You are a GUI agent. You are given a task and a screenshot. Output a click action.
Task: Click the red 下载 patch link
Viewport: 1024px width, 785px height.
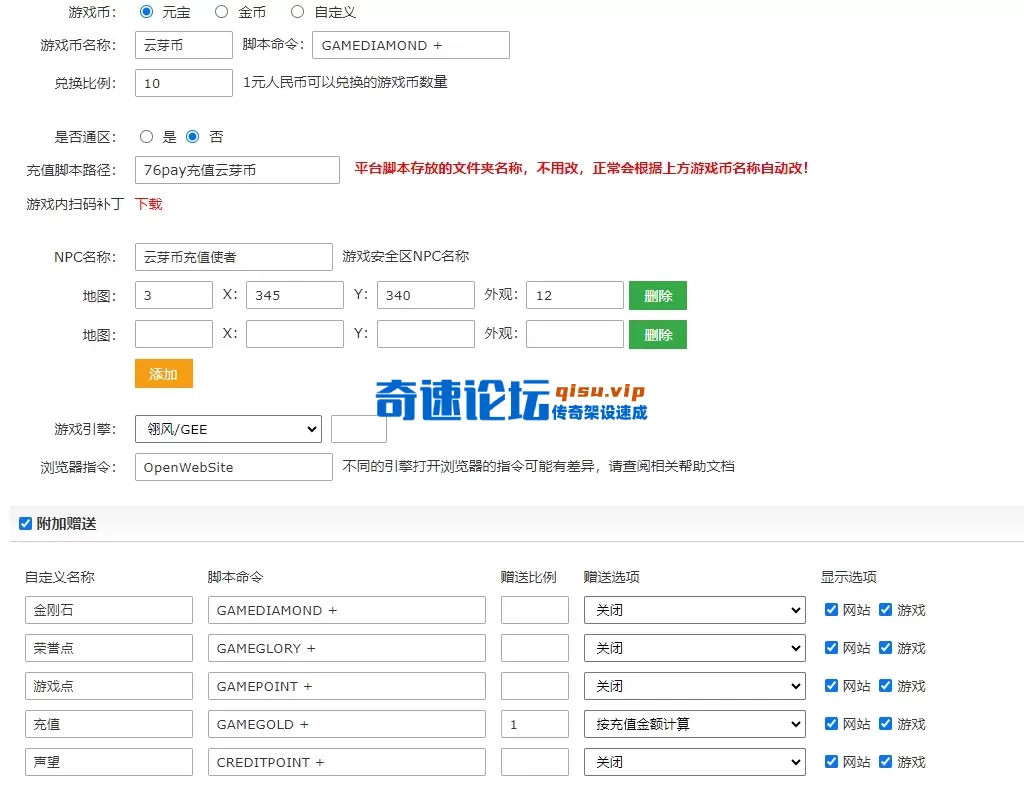(148, 204)
